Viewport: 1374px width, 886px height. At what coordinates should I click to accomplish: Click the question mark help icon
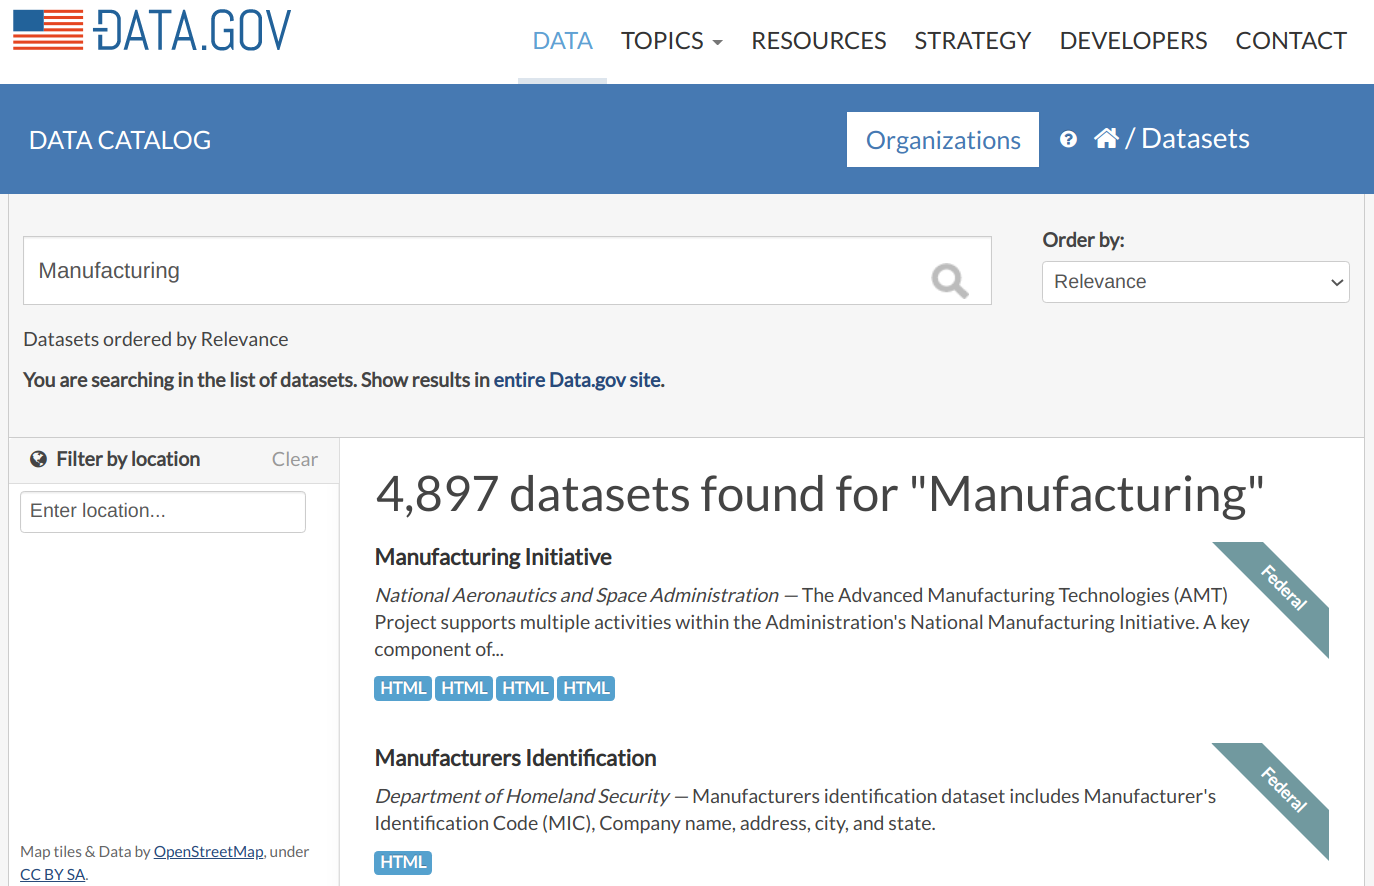click(1068, 139)
